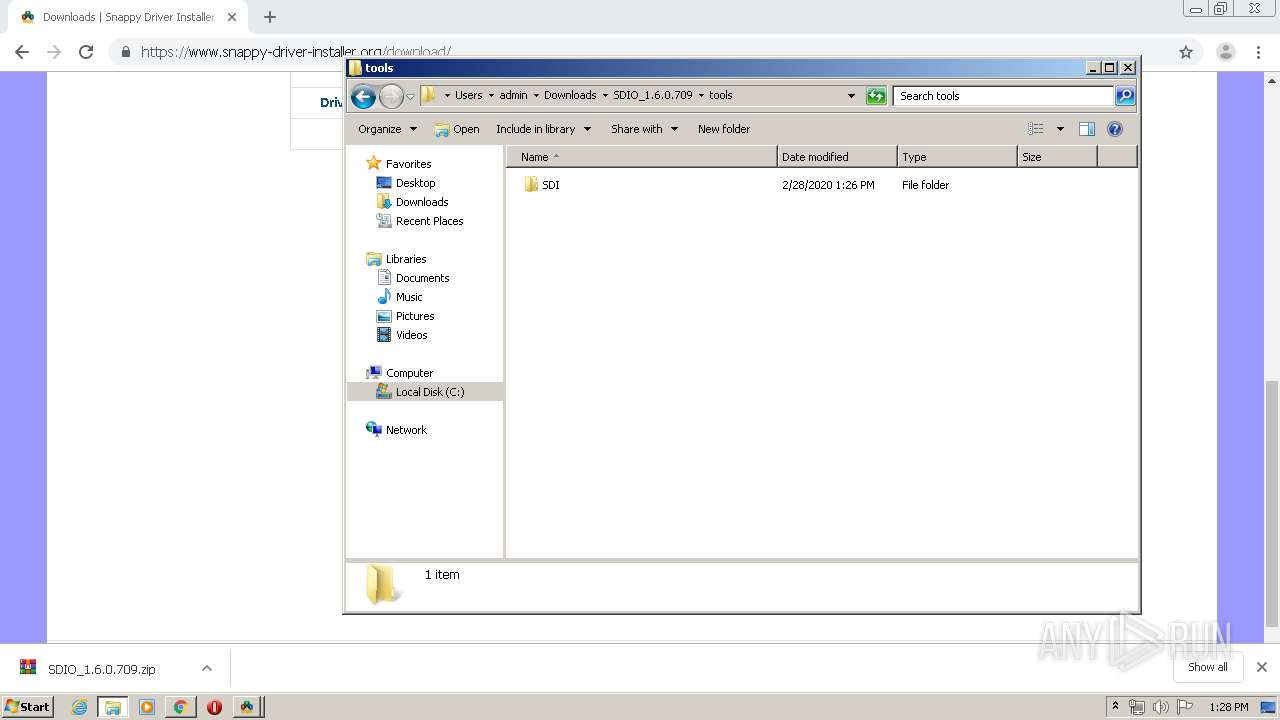Open Videos library
Image resolution: width=1280 pixels, height=720 pixels.
[402, 335]
